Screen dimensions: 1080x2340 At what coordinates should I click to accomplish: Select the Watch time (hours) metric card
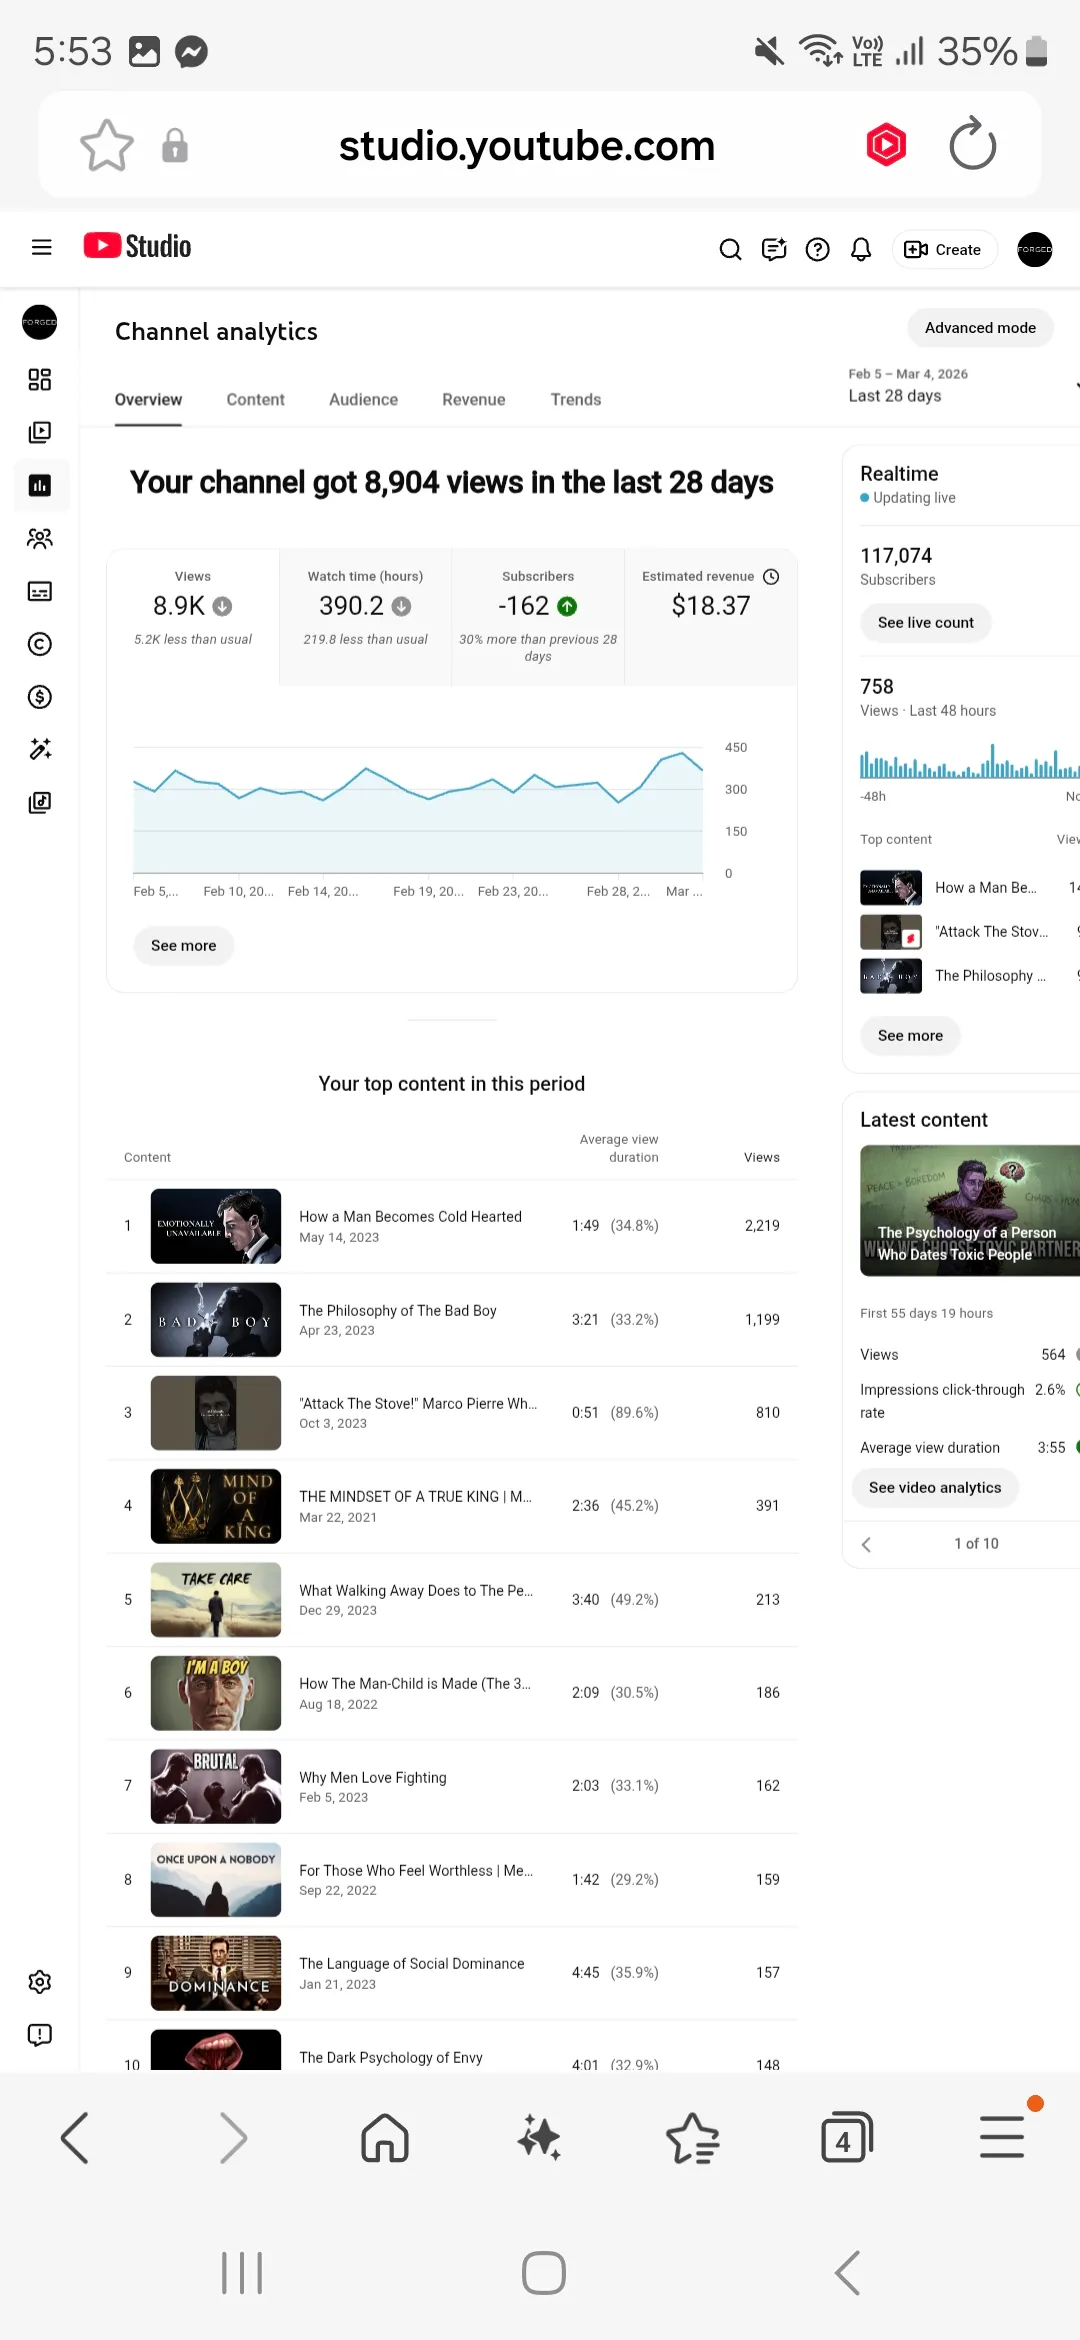tap(365, 616)
